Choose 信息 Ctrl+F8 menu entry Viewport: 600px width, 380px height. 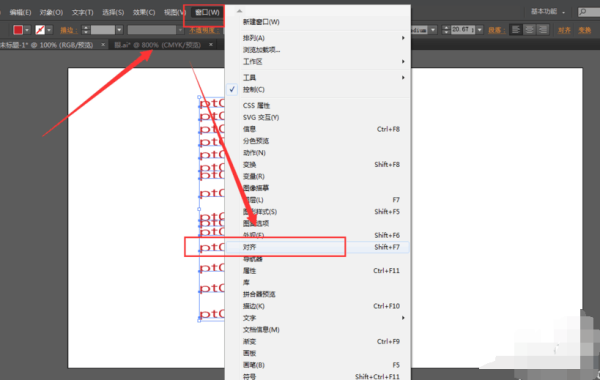318,129
